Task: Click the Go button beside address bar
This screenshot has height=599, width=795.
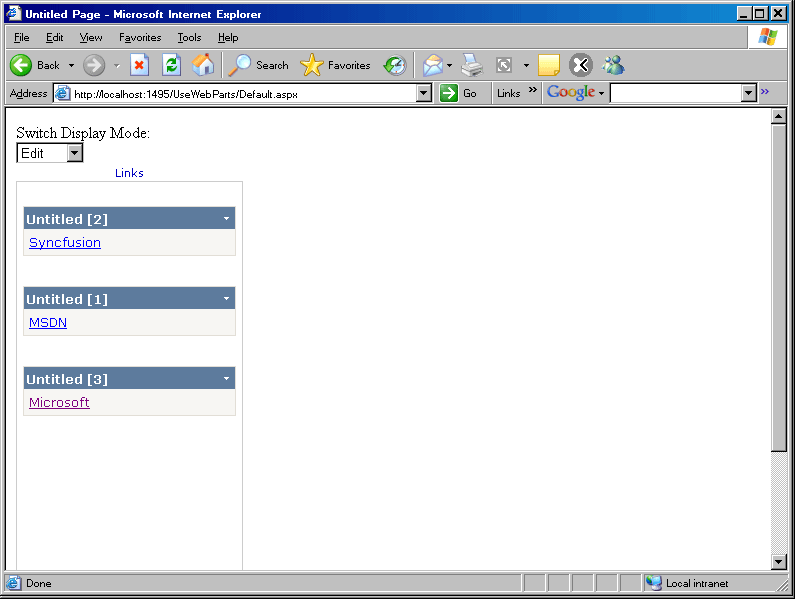Action: [459, 93]
